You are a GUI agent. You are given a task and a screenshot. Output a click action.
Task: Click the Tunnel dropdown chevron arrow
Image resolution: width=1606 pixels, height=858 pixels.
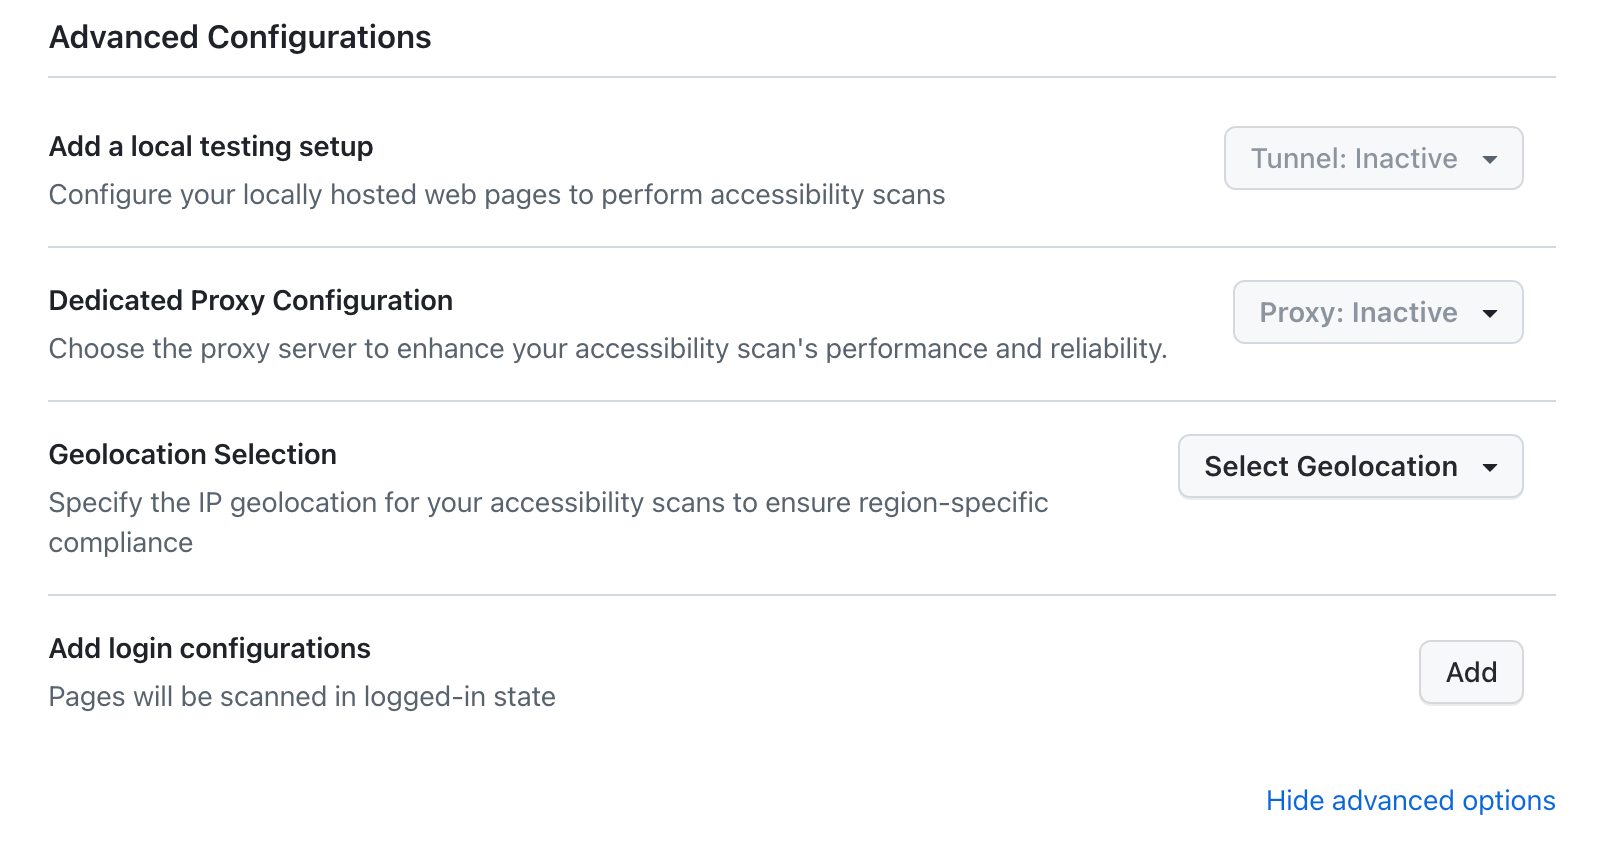pyautogui.click(x=1492, y=158)
